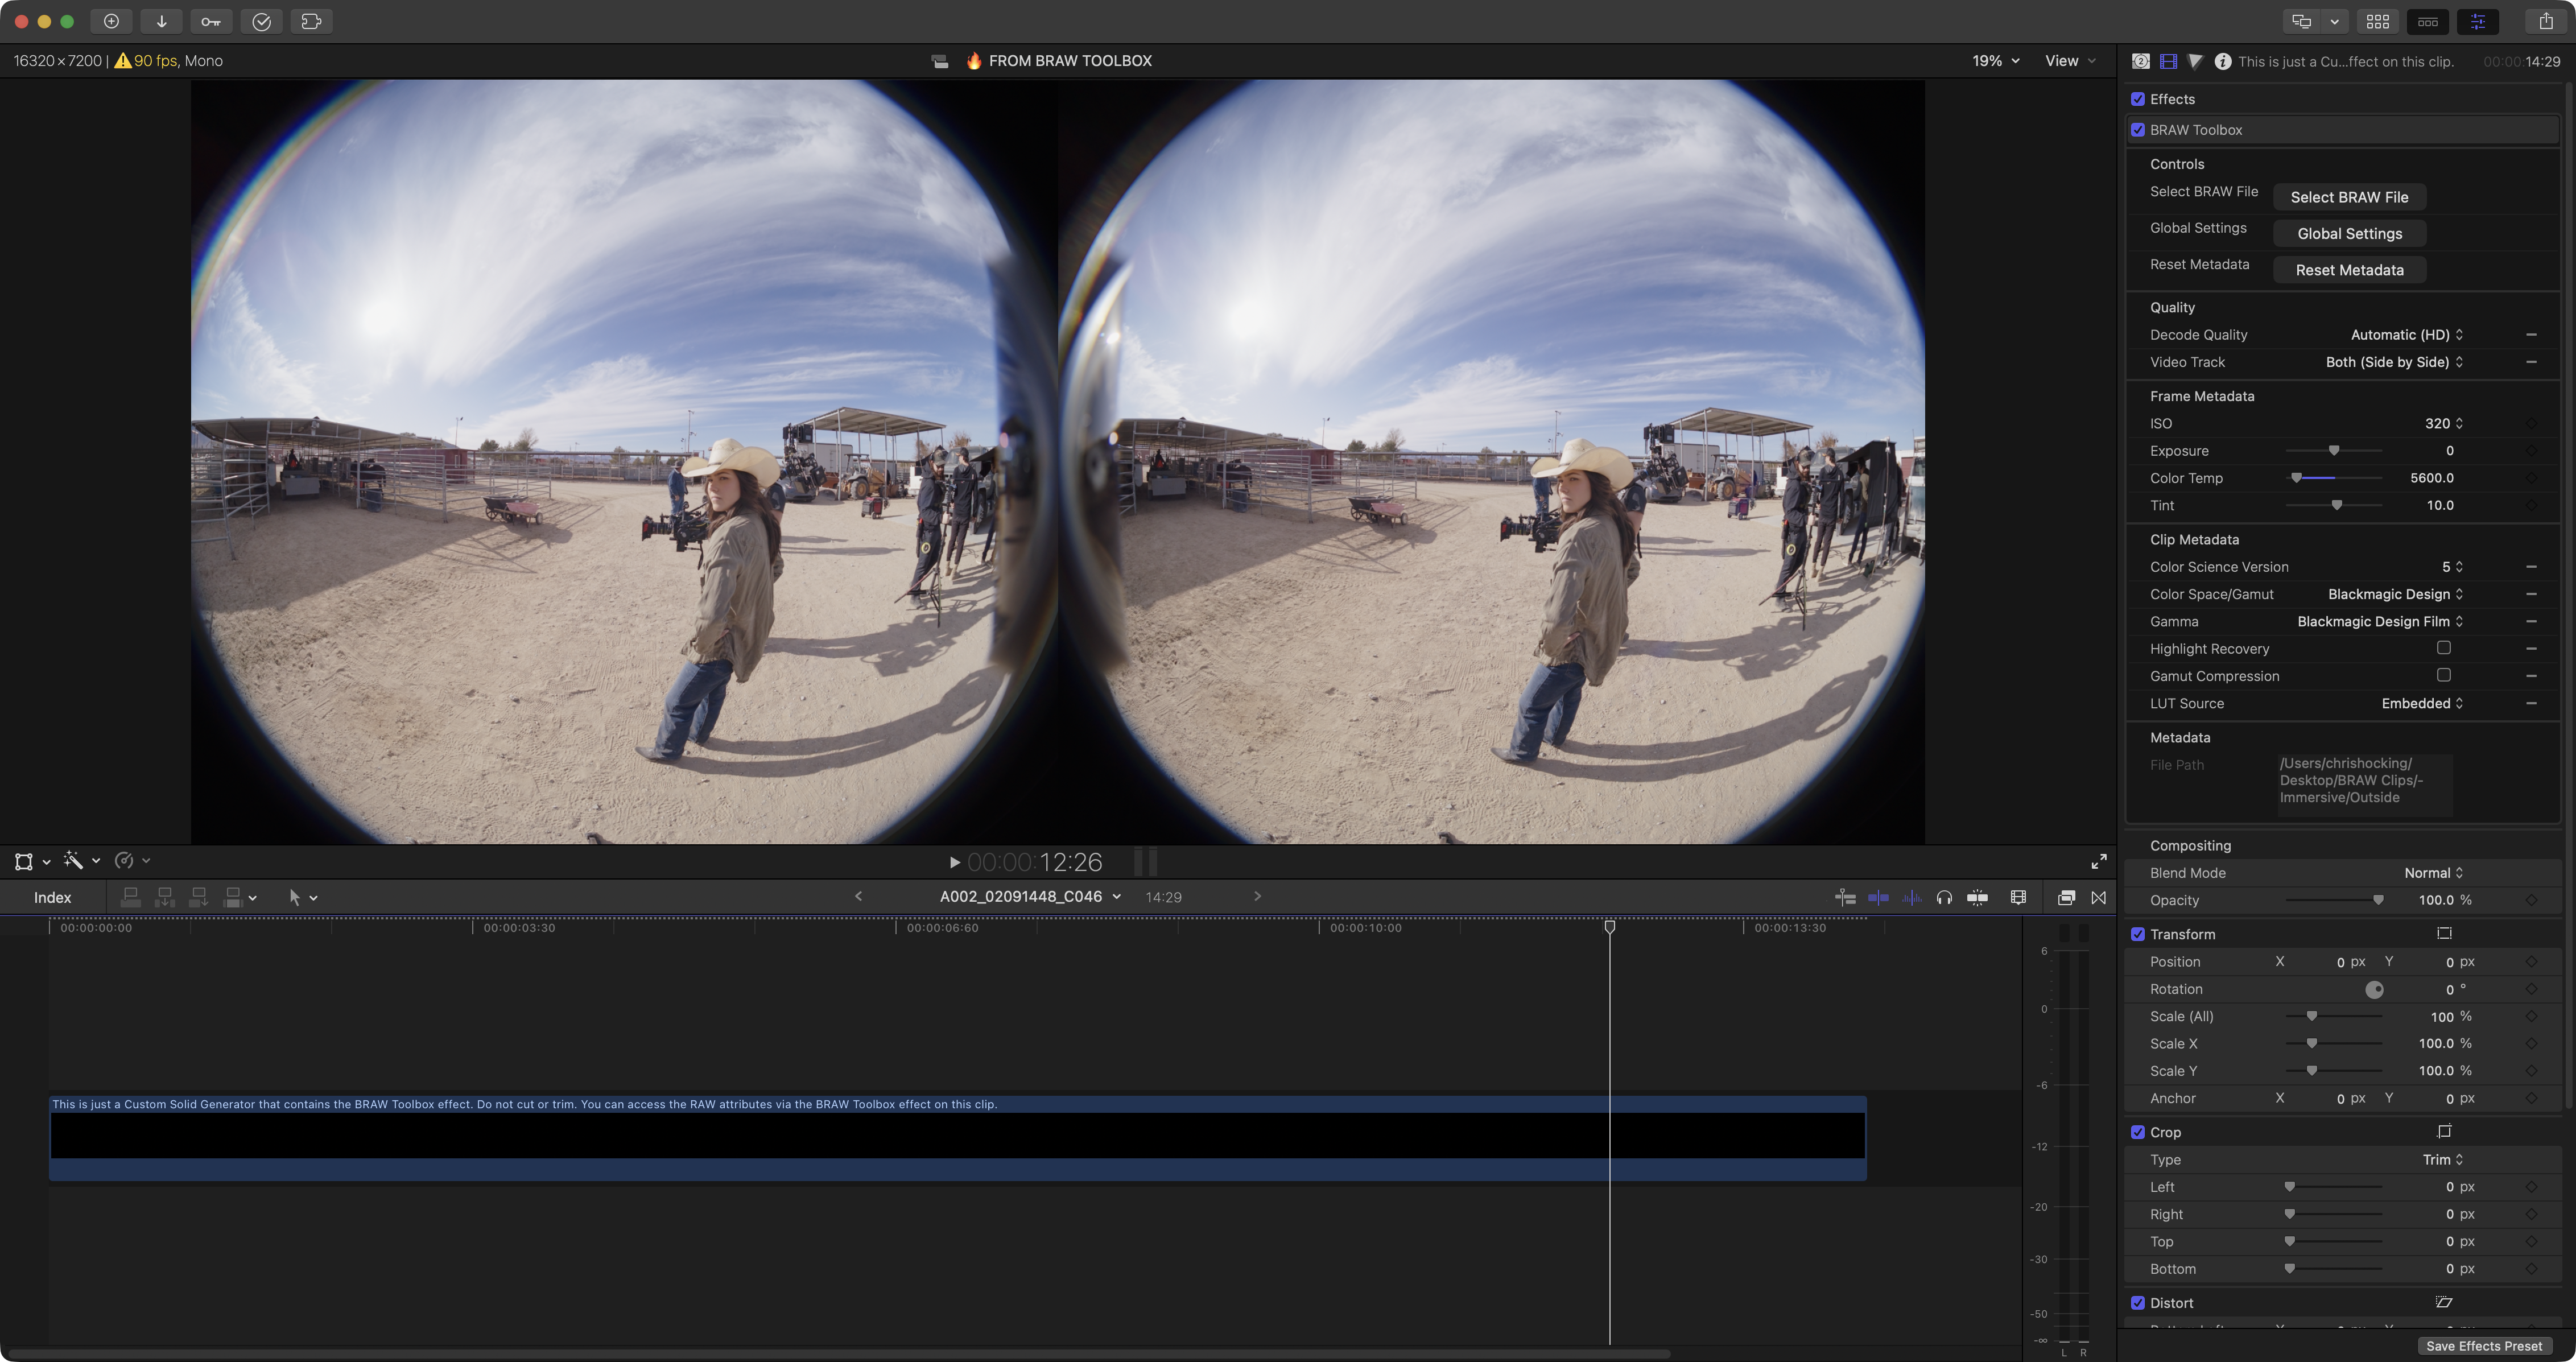Click the import media down-arrow icon
Screen dimensions: 2576x1362
(x=161, y=21)
